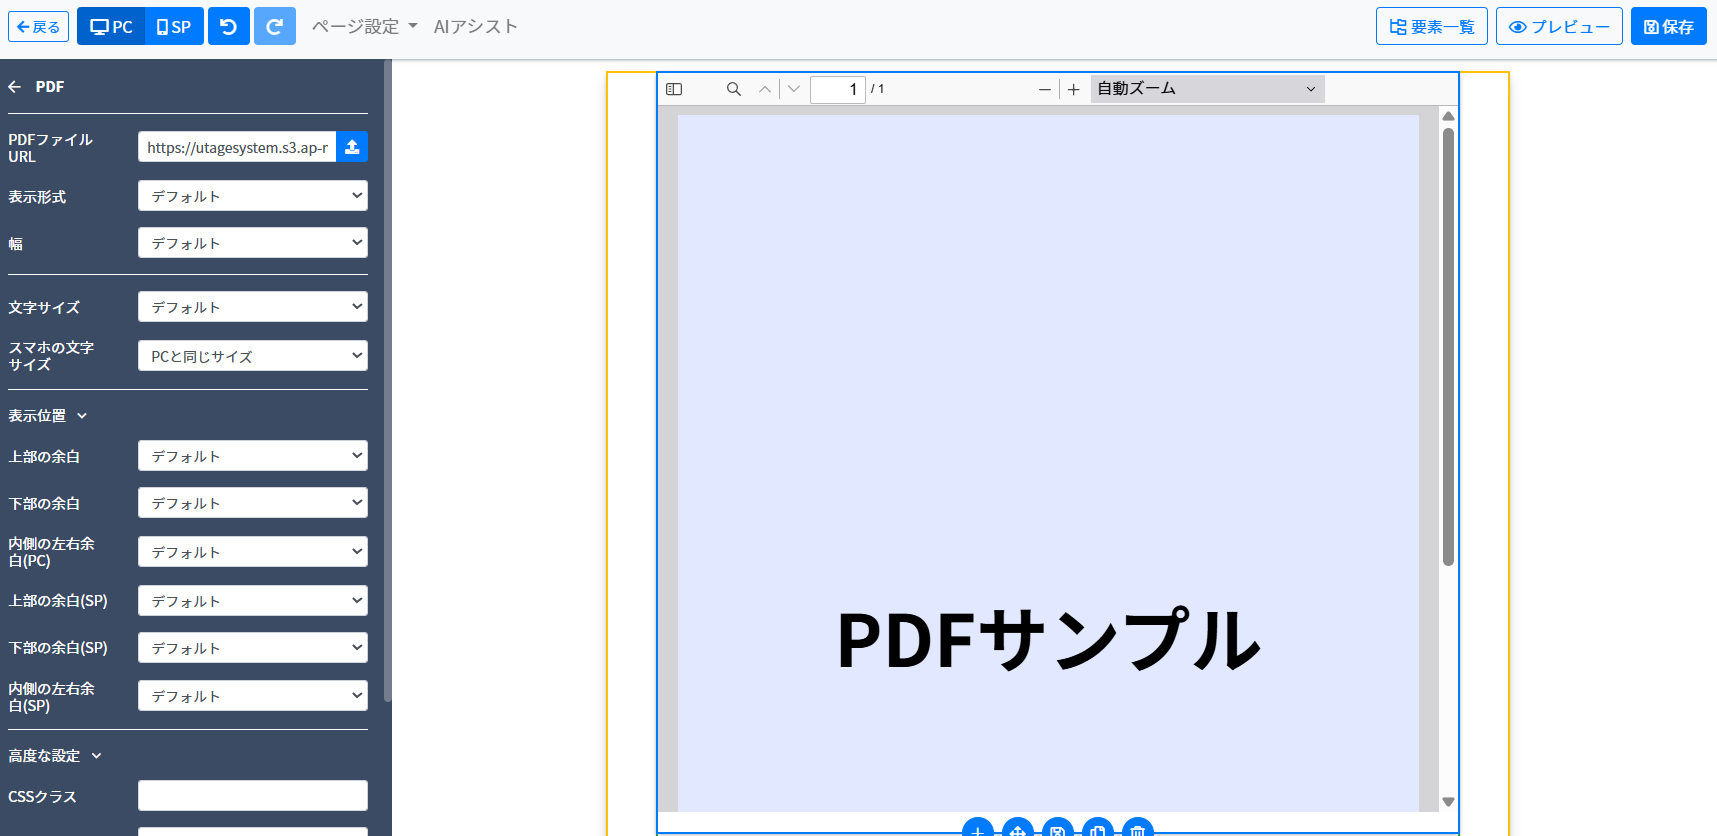Toggle the PDF viewer sidebar
Image resolution: width=1717 pixels, height=836 pixels.
pos(674,89)
